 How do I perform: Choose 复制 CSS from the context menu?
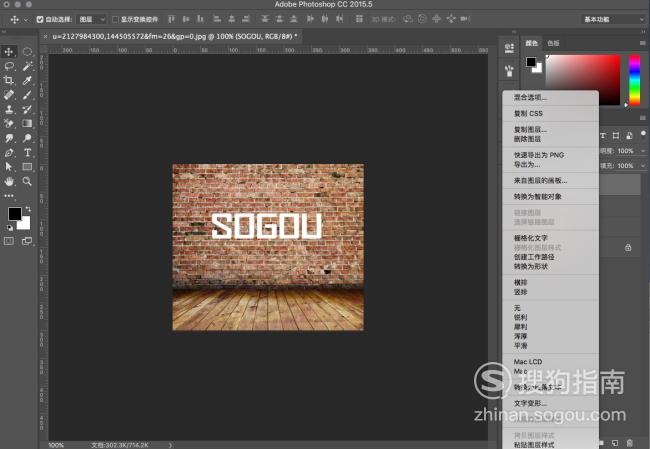(x=551, y=113)
